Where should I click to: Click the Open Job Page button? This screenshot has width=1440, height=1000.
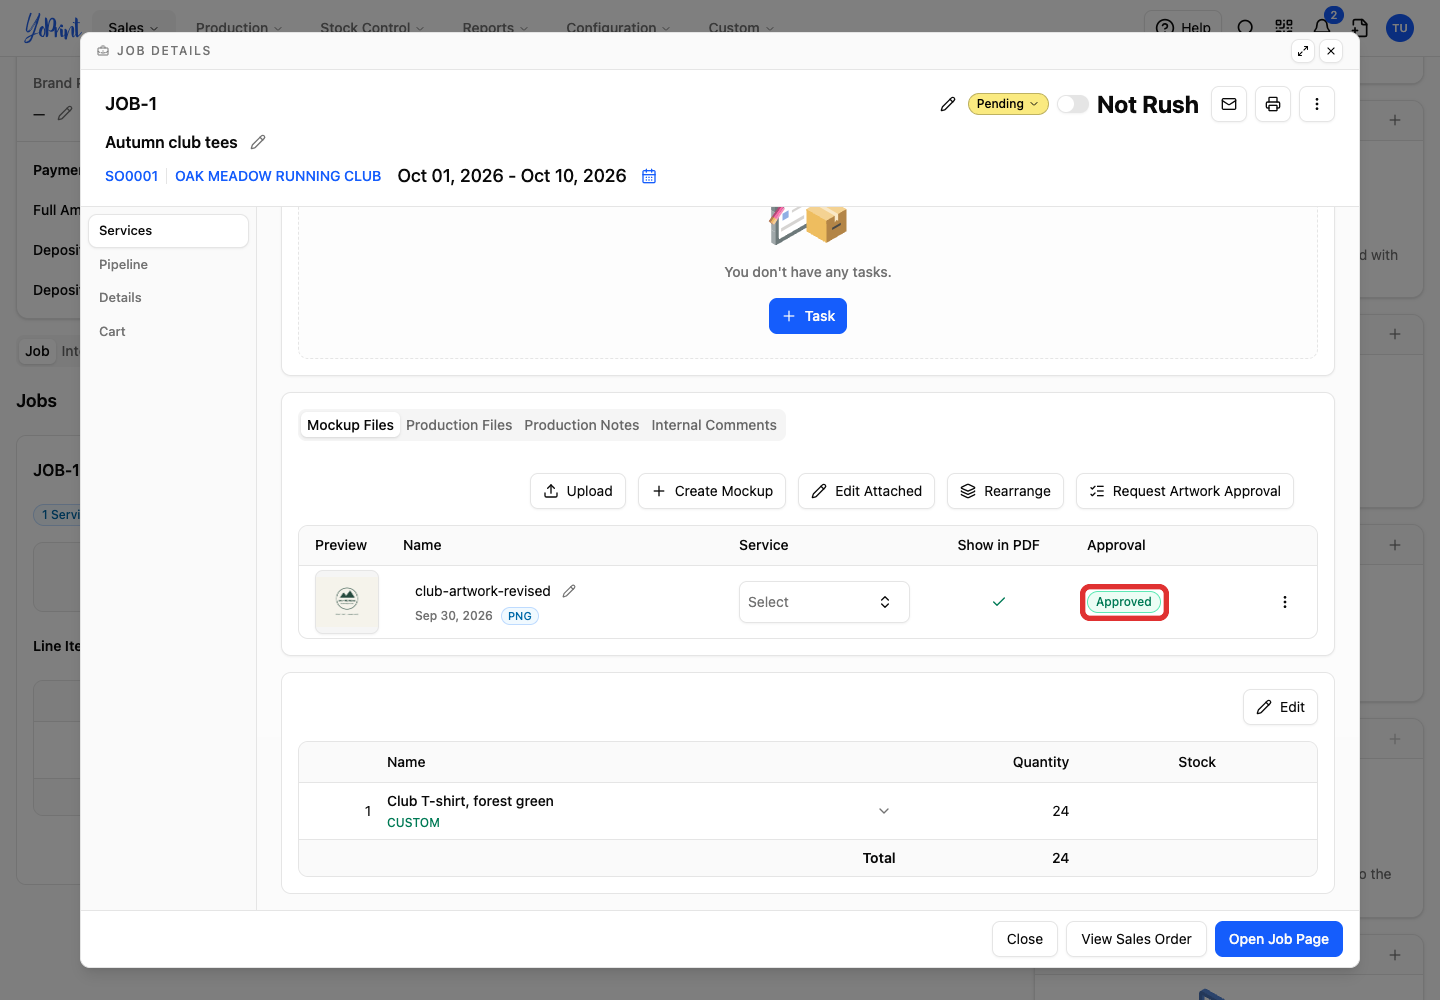(x=1279, y=939)
